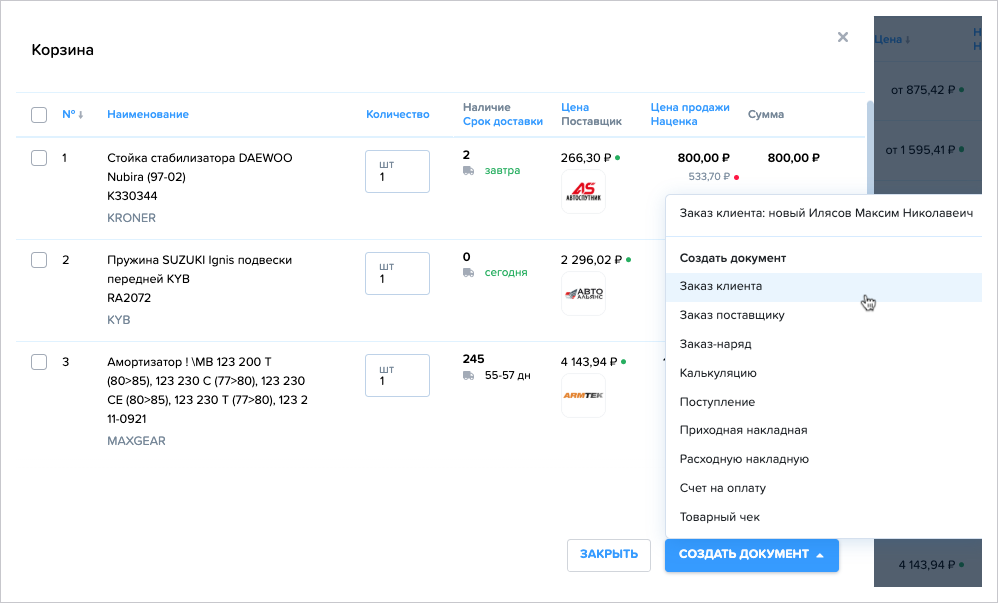The image size is (998, 603).
Task: Click article number 11-0921
Action: point(127,419)
